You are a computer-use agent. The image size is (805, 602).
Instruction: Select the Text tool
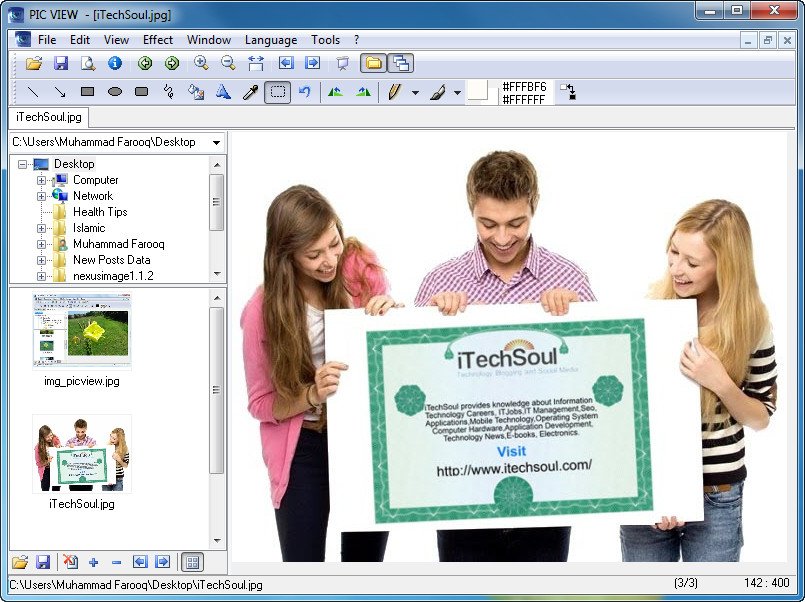pos(223,92)
